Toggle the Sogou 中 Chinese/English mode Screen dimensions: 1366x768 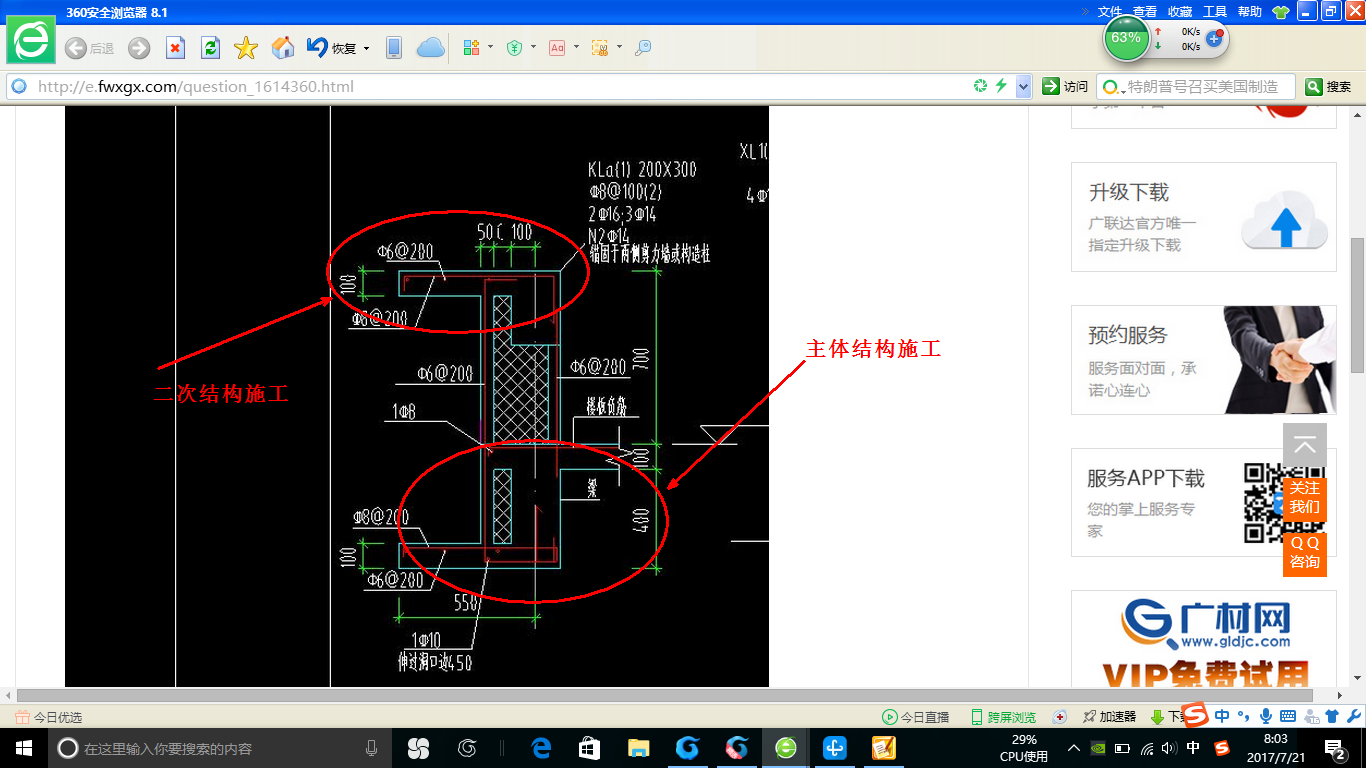1222,716
